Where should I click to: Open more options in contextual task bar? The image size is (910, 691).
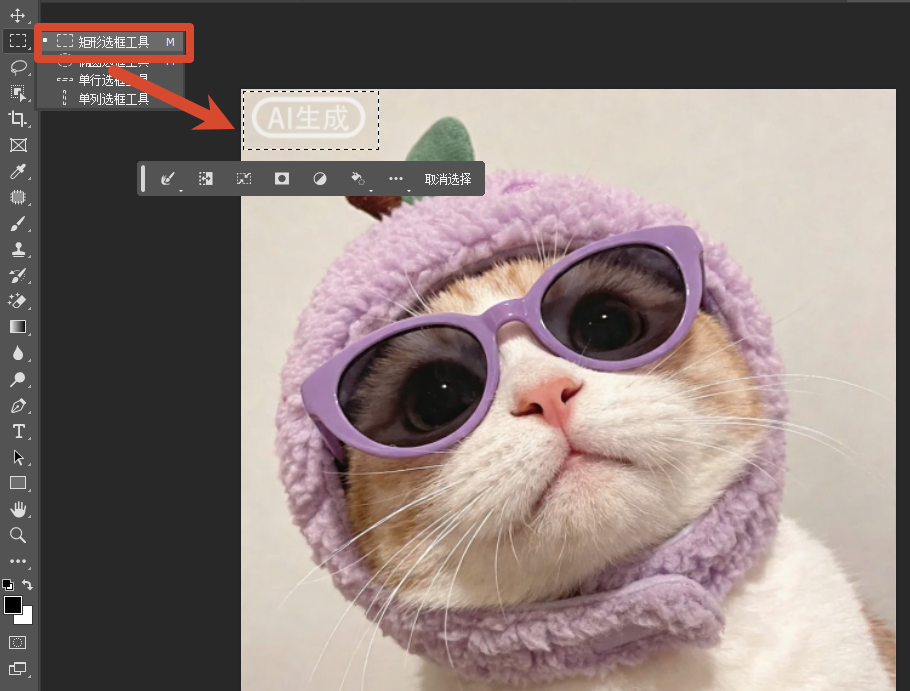pos(396,179)
